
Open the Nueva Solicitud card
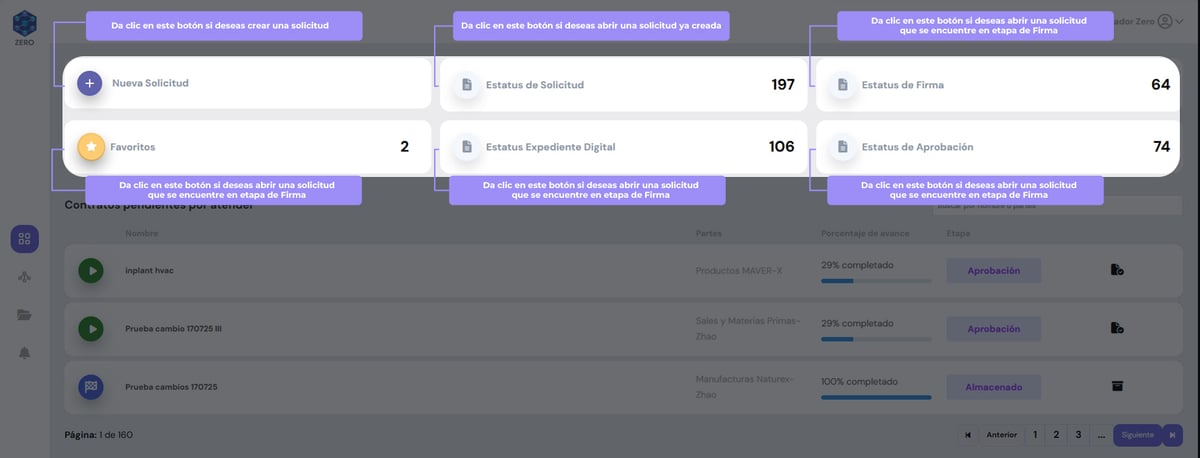(x=248, y=84)
